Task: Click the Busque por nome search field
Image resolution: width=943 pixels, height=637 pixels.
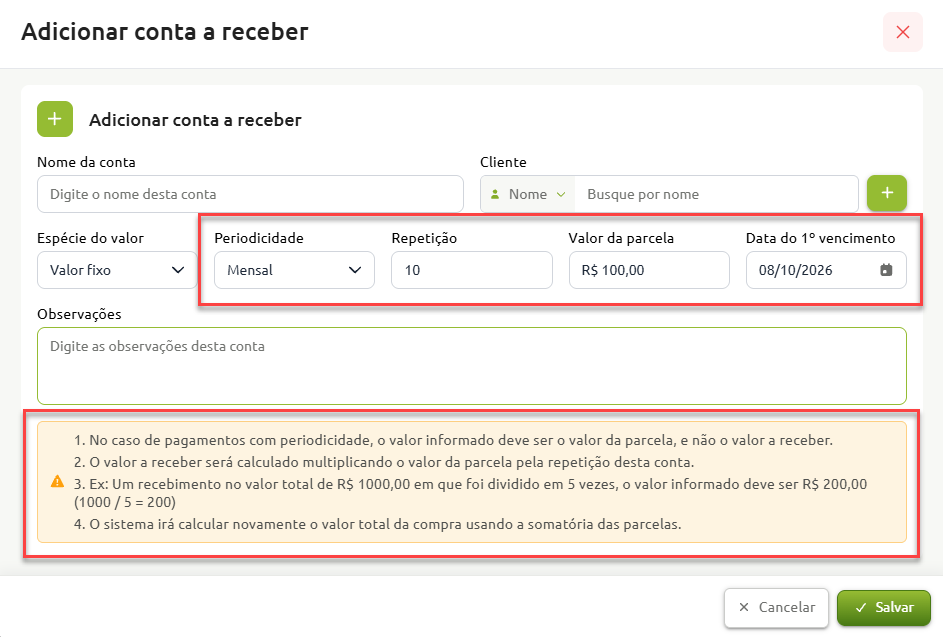Action: 716,194
